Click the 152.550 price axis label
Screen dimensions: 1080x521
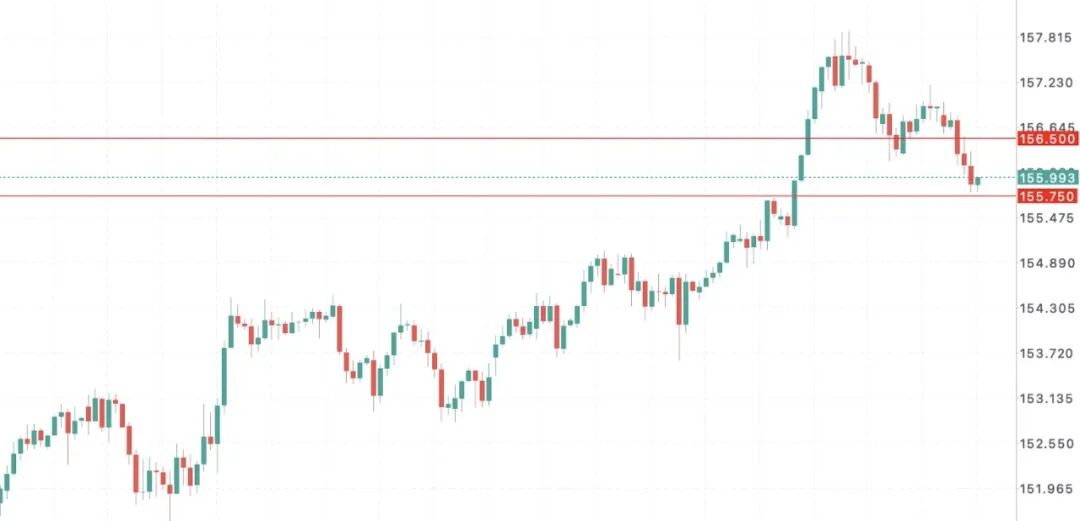1045,443
